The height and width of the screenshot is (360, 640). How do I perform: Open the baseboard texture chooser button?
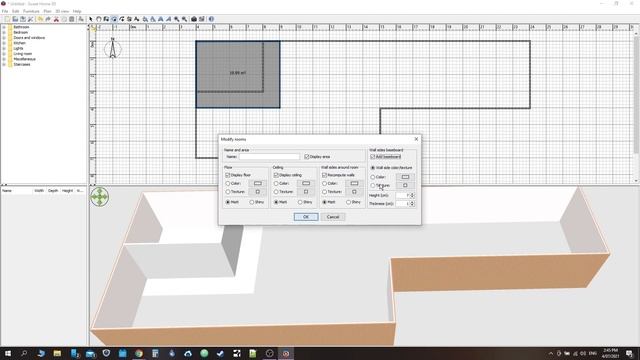point(405,185)
